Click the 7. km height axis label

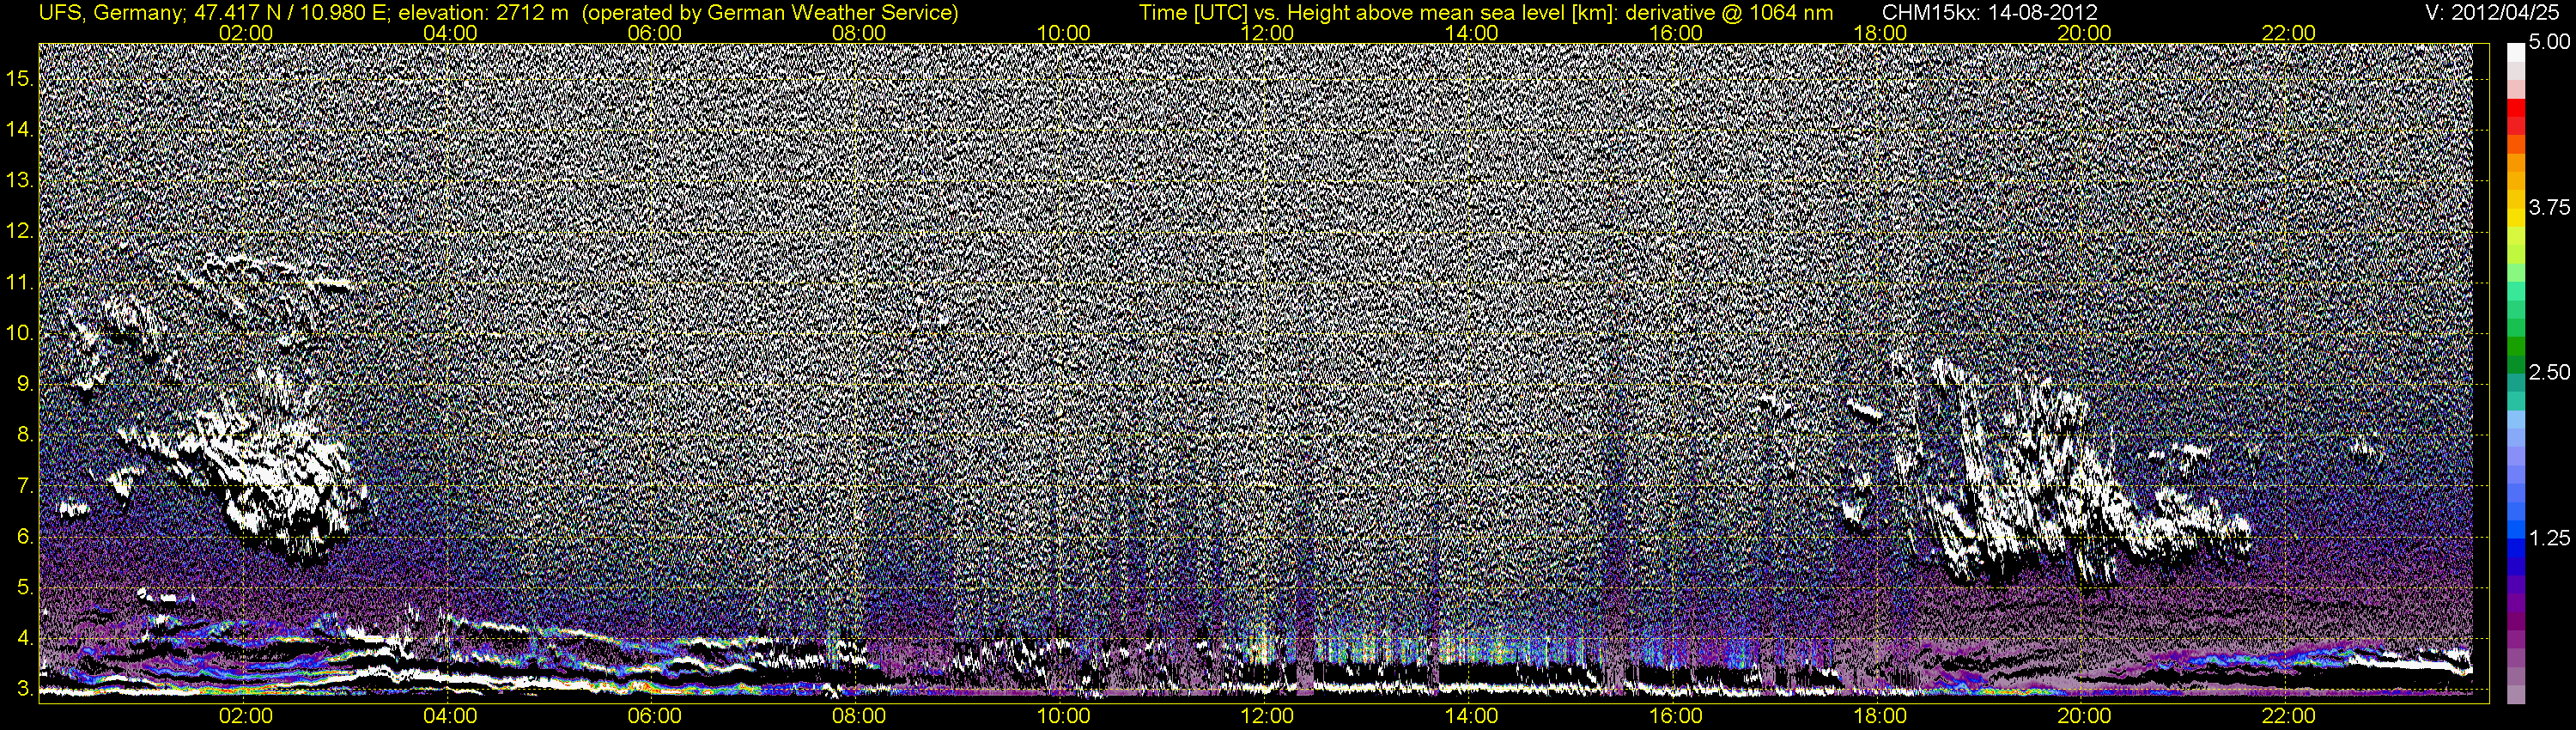(25, 486)
